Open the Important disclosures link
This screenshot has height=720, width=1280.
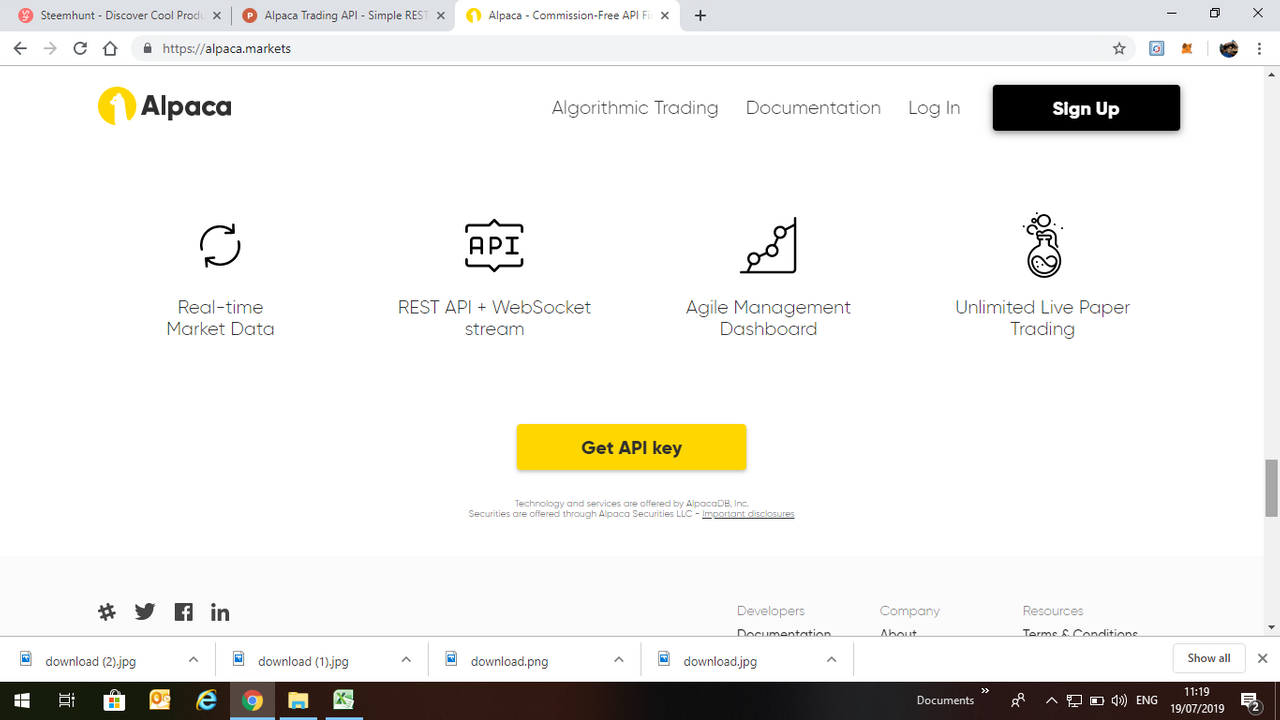point(748,514)
